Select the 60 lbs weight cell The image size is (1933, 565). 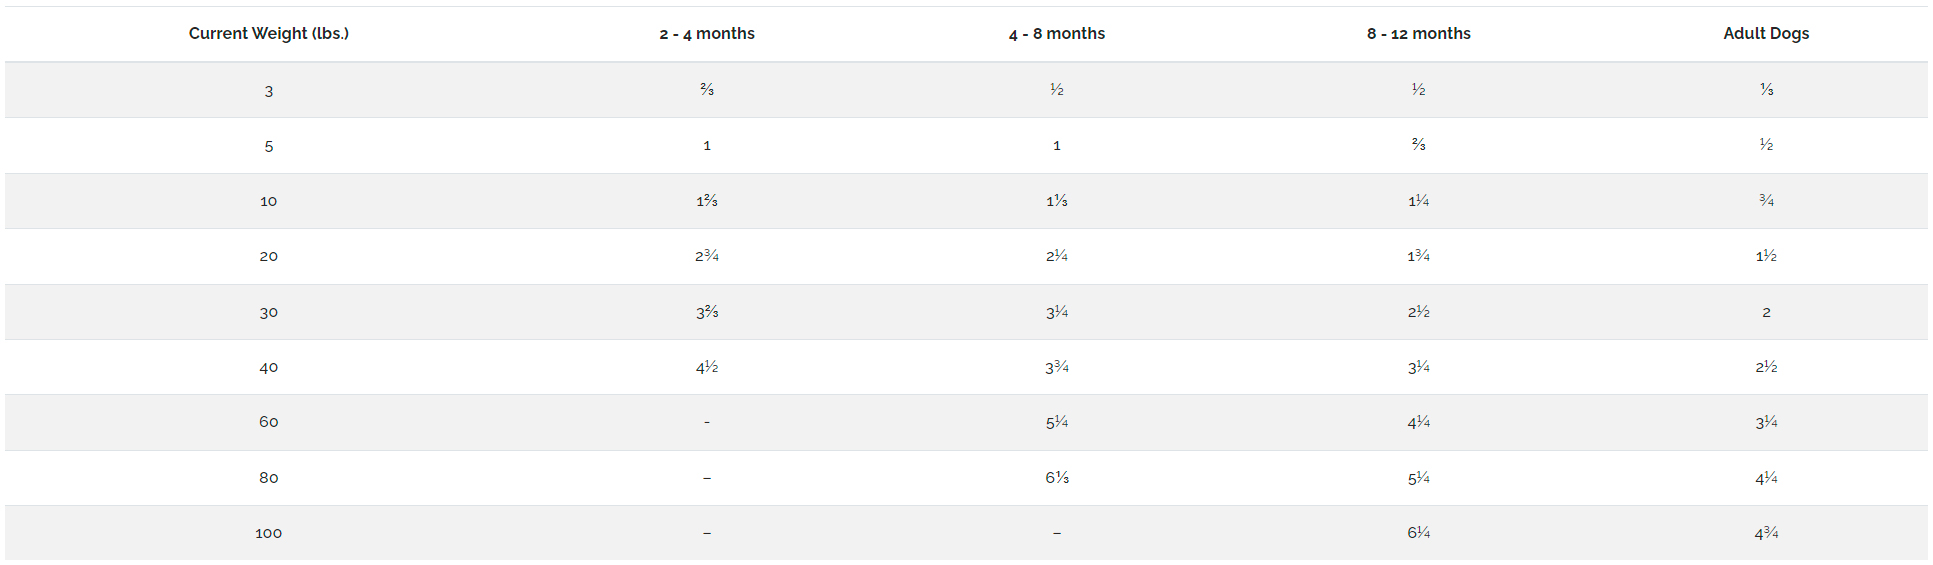269,422
